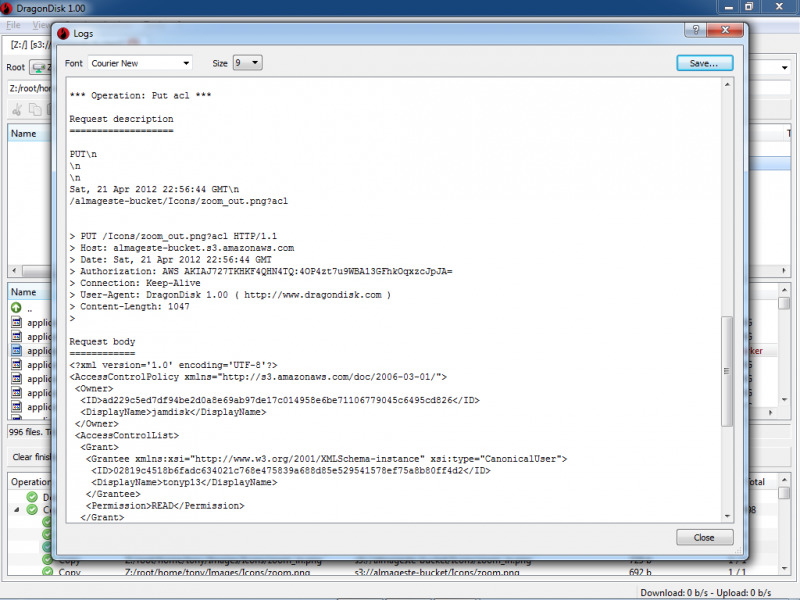
Task: Click the 'Download: 0 b/s - Upload: 0 b/s' status text
Action: 706,592
